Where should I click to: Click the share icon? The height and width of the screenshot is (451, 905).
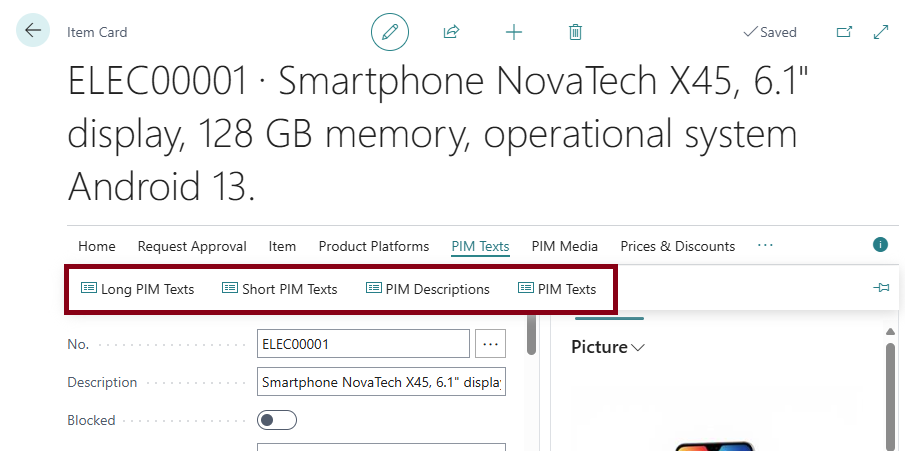[x=451, y=32]
